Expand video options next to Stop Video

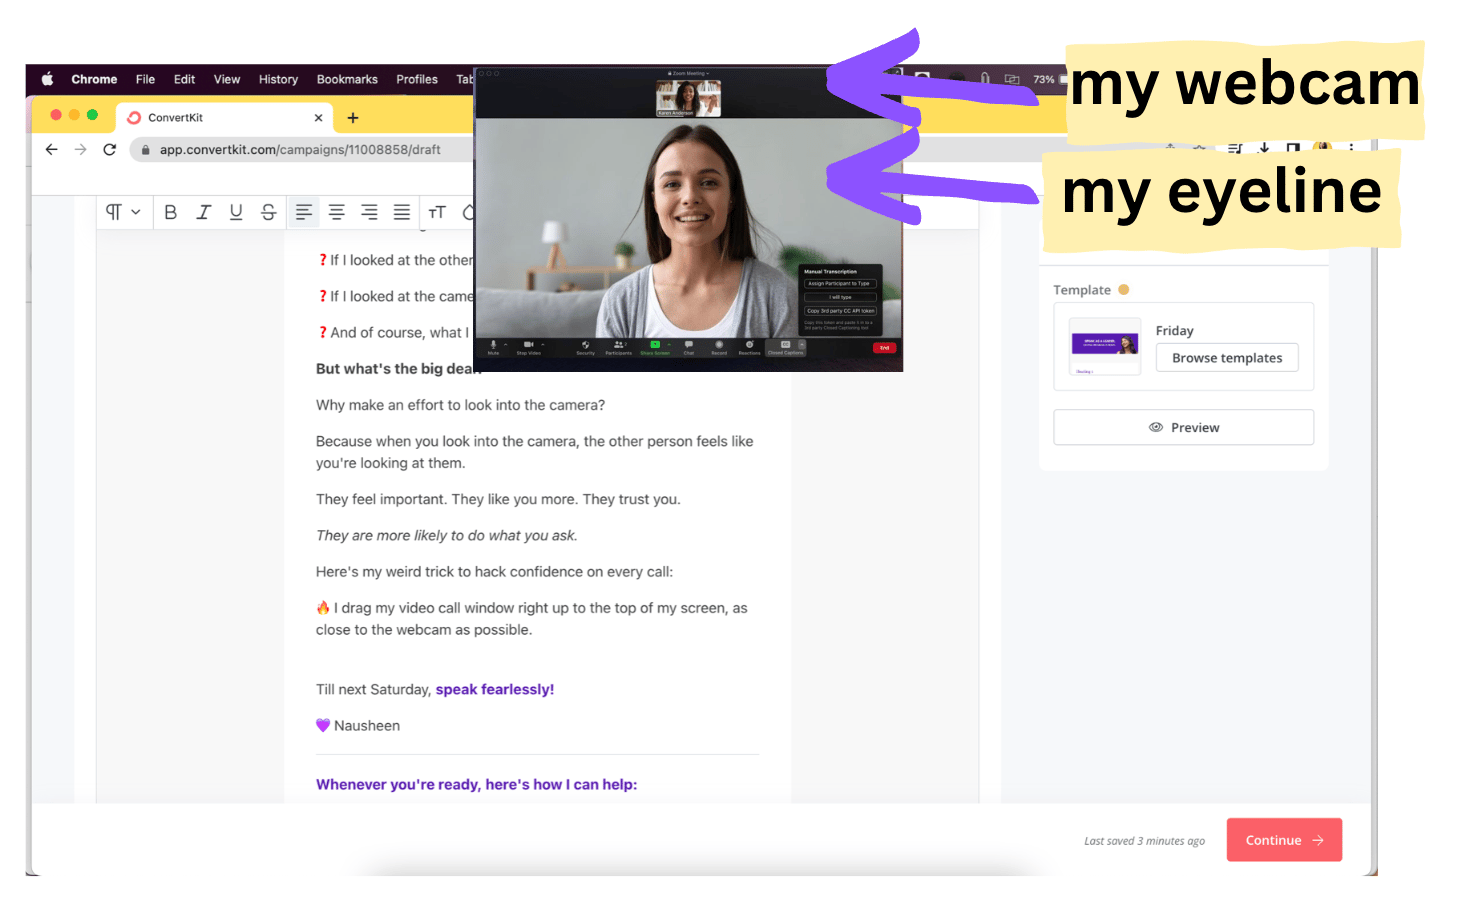(x=543, y=344)
